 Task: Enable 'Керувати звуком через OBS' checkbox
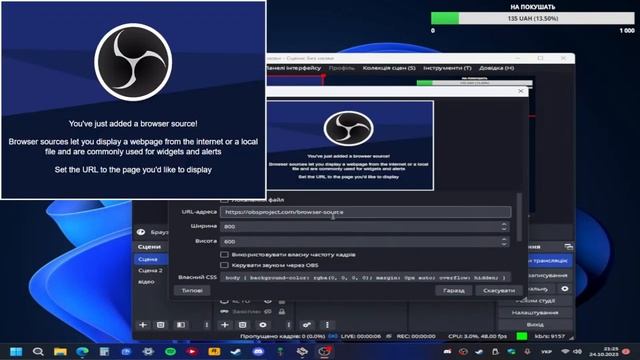[x=224, y=265]
